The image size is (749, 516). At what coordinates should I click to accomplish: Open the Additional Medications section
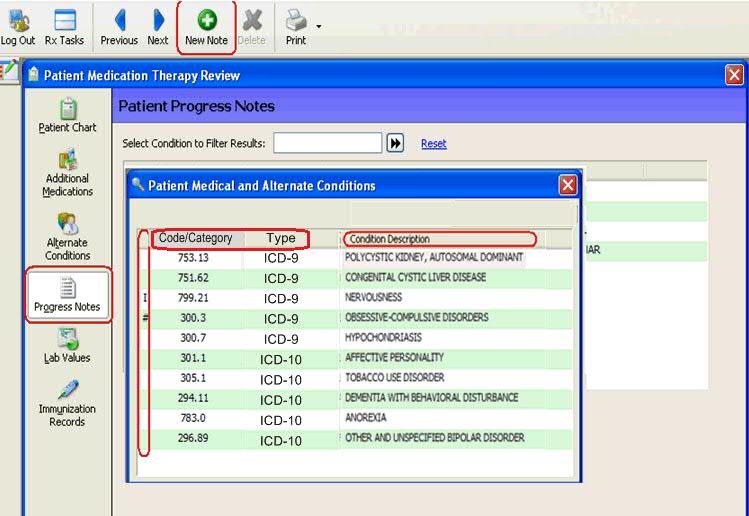click(67, 172)
